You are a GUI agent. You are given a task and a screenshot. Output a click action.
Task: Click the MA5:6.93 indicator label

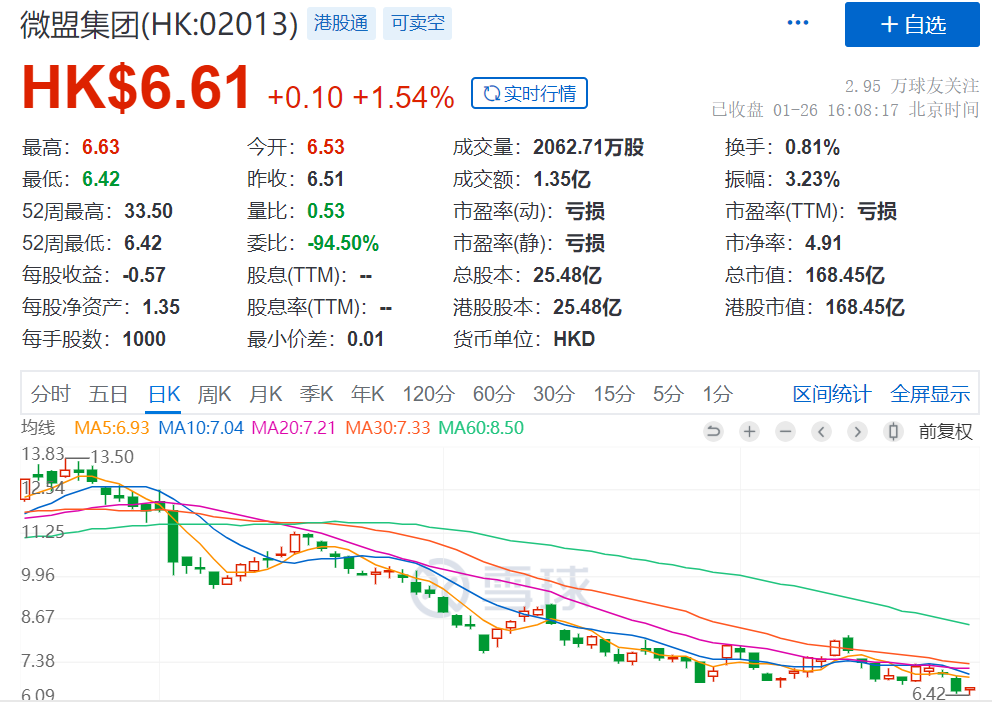coord(112,428)
